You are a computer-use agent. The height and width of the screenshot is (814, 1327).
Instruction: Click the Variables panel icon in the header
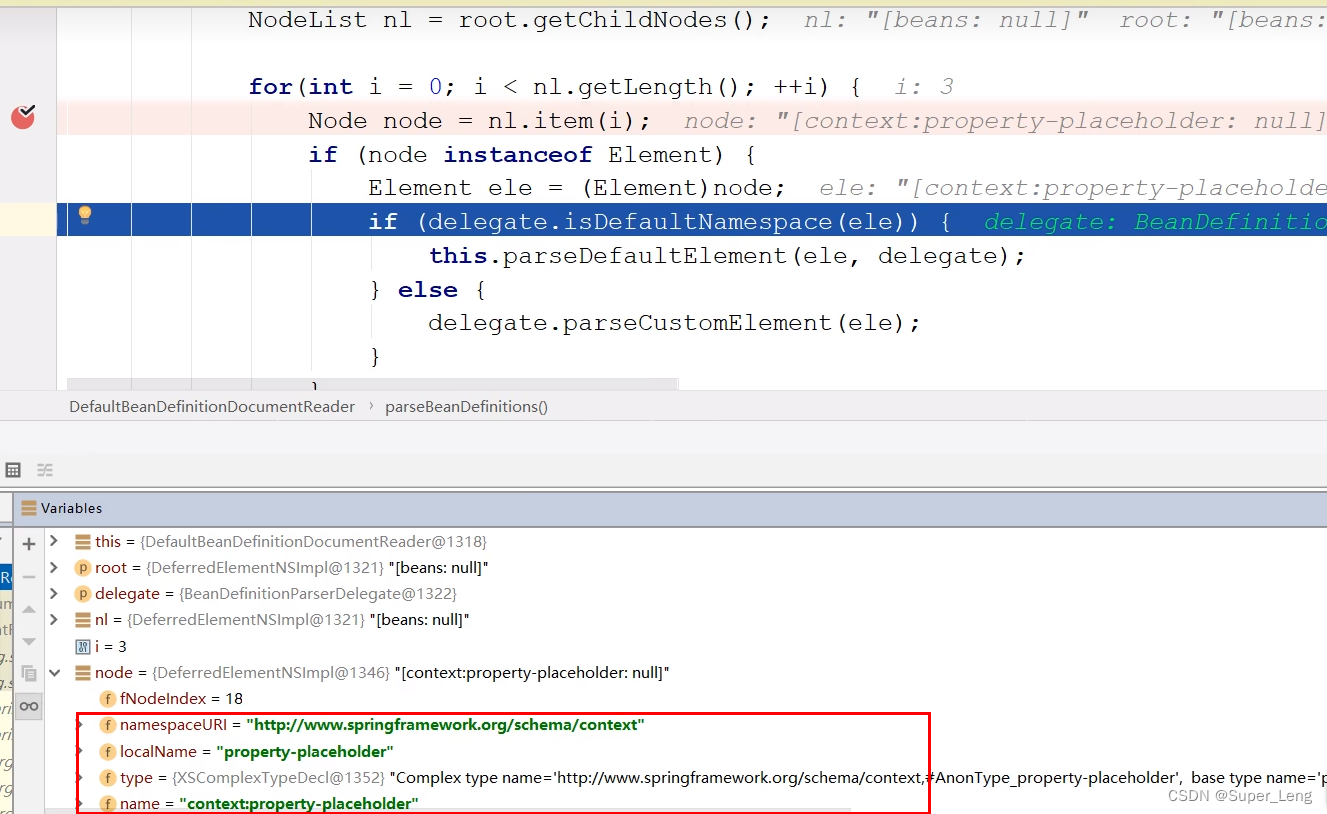point(28,508)
